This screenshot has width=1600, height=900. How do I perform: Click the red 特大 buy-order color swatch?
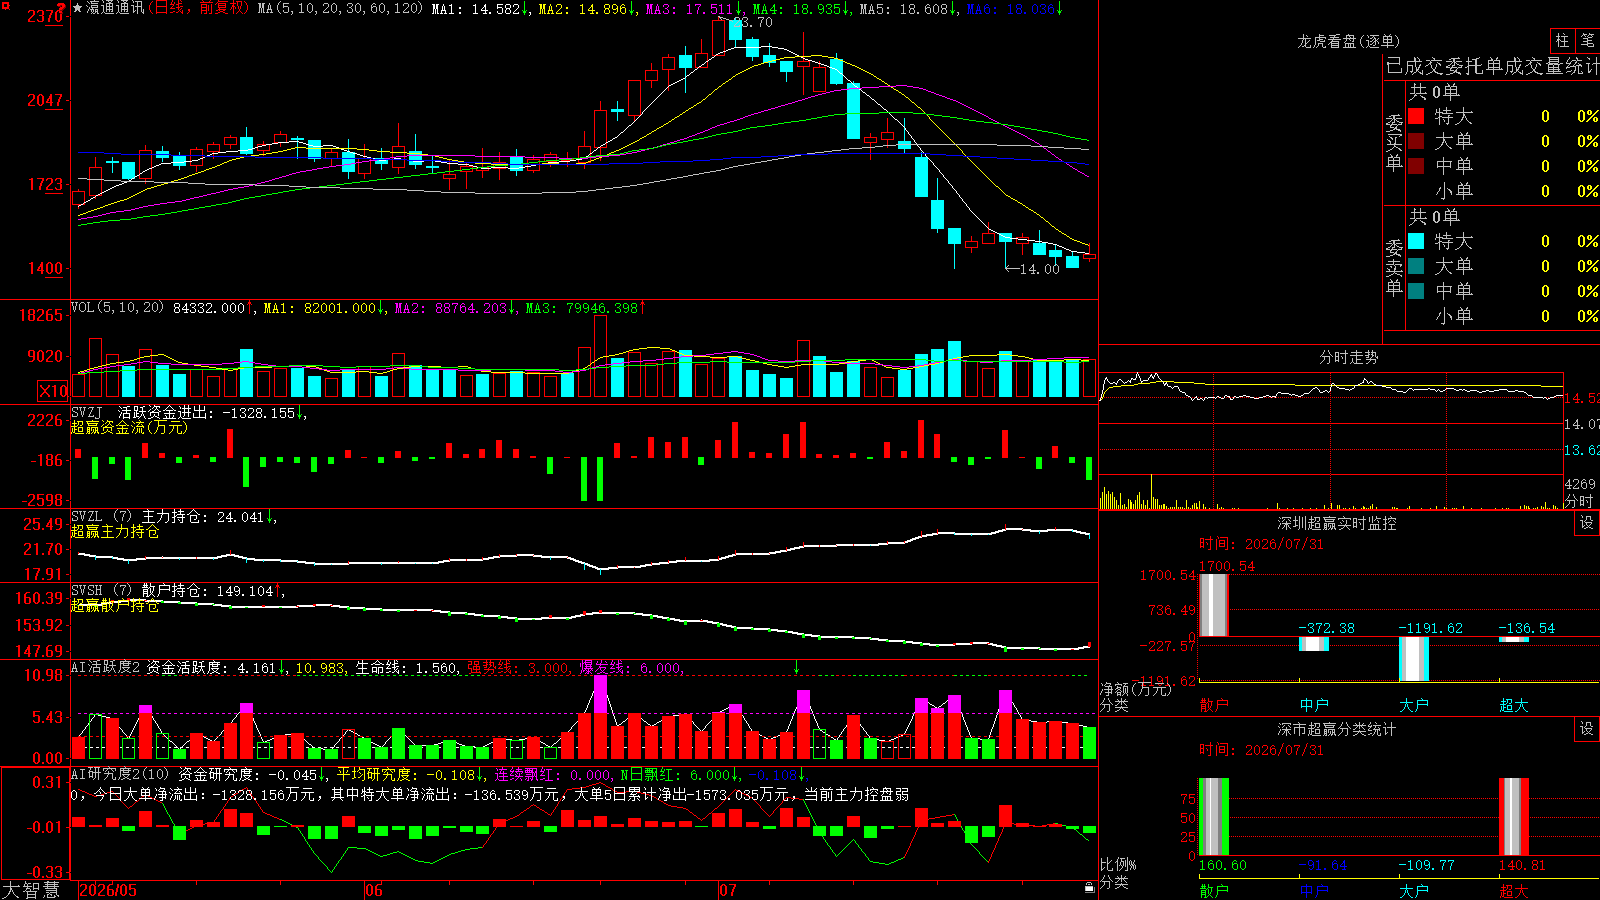1416,116
